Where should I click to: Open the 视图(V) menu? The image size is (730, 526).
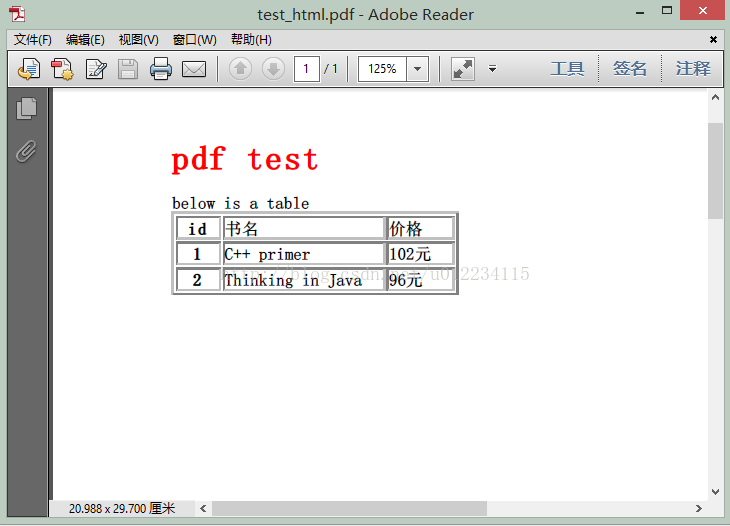click(x=138, y=40)
